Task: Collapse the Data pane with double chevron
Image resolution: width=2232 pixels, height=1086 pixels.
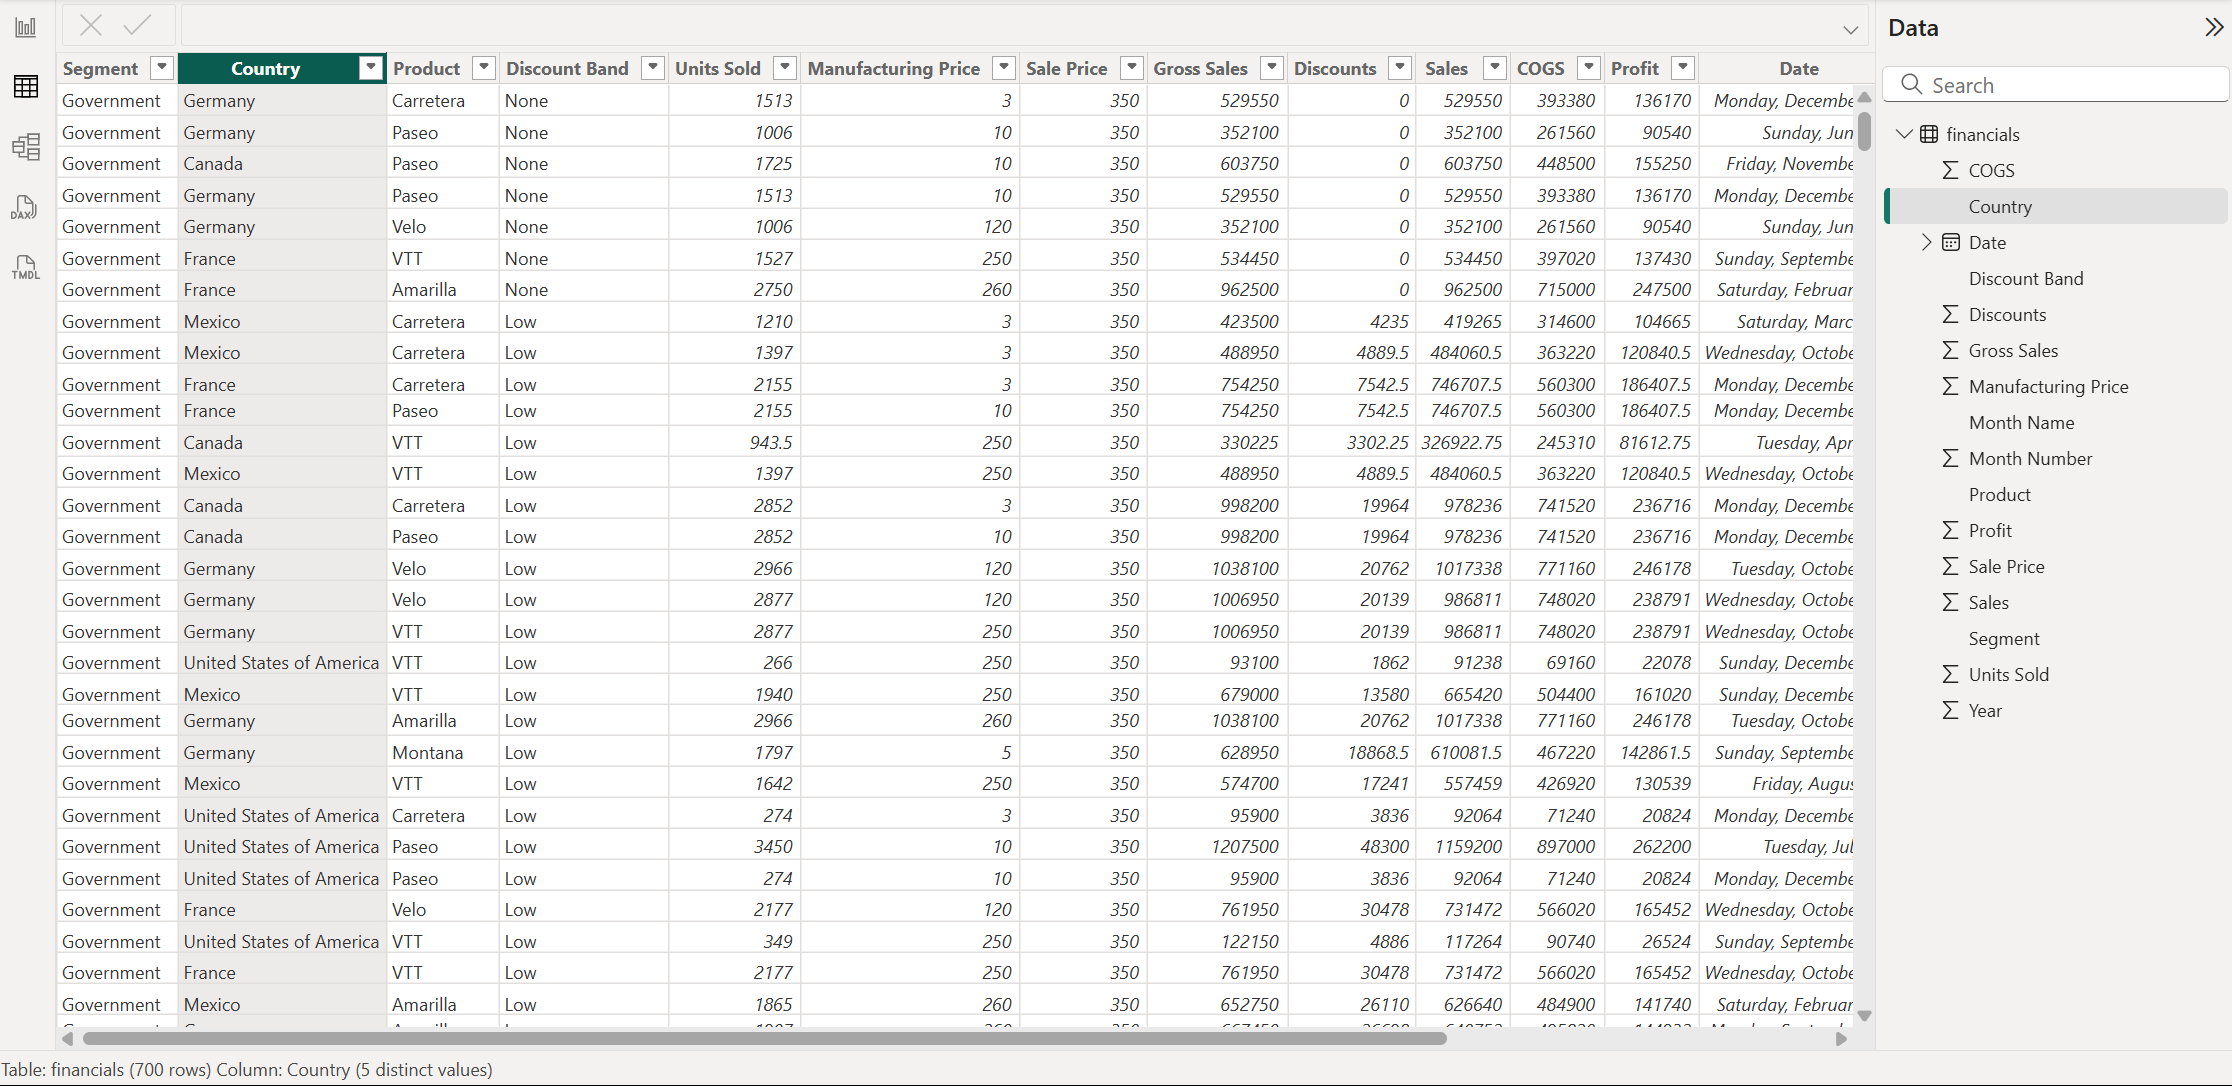Action: point(2213,27)
